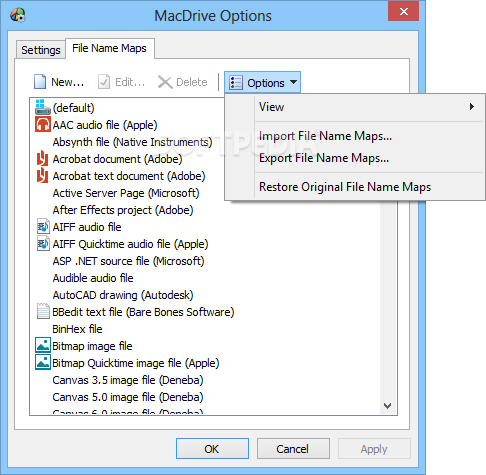The image size is (486, 475).
Task: Select the AIFF audio file entry
Action: click(x=87, y=227)
